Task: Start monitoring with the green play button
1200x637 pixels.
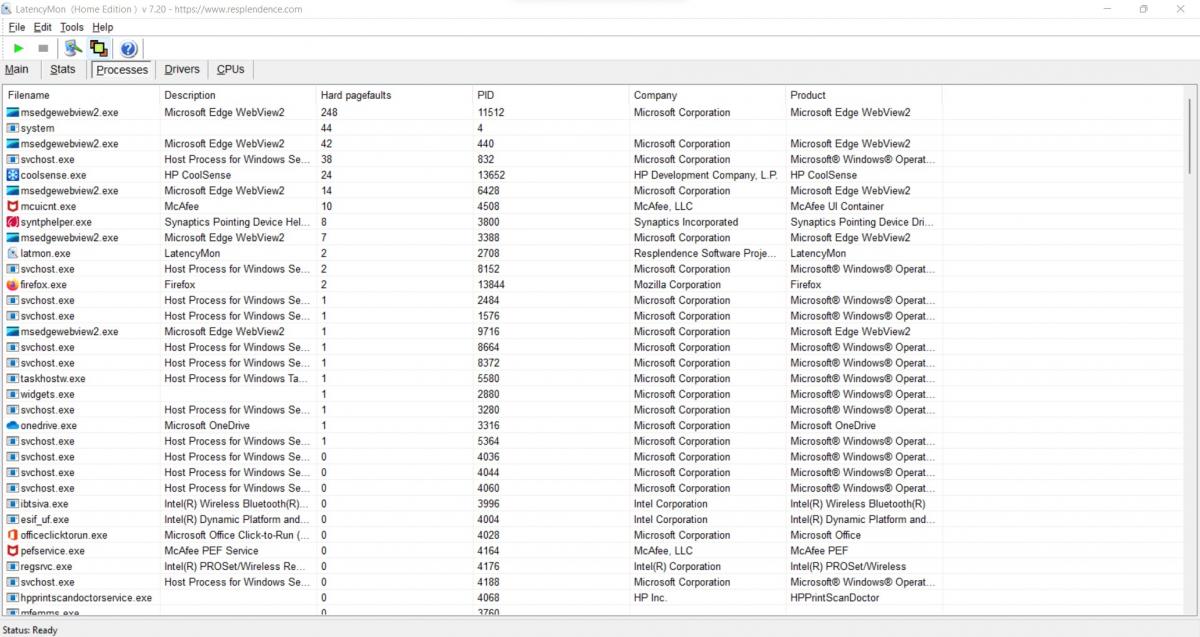Action: pos(19,48)
